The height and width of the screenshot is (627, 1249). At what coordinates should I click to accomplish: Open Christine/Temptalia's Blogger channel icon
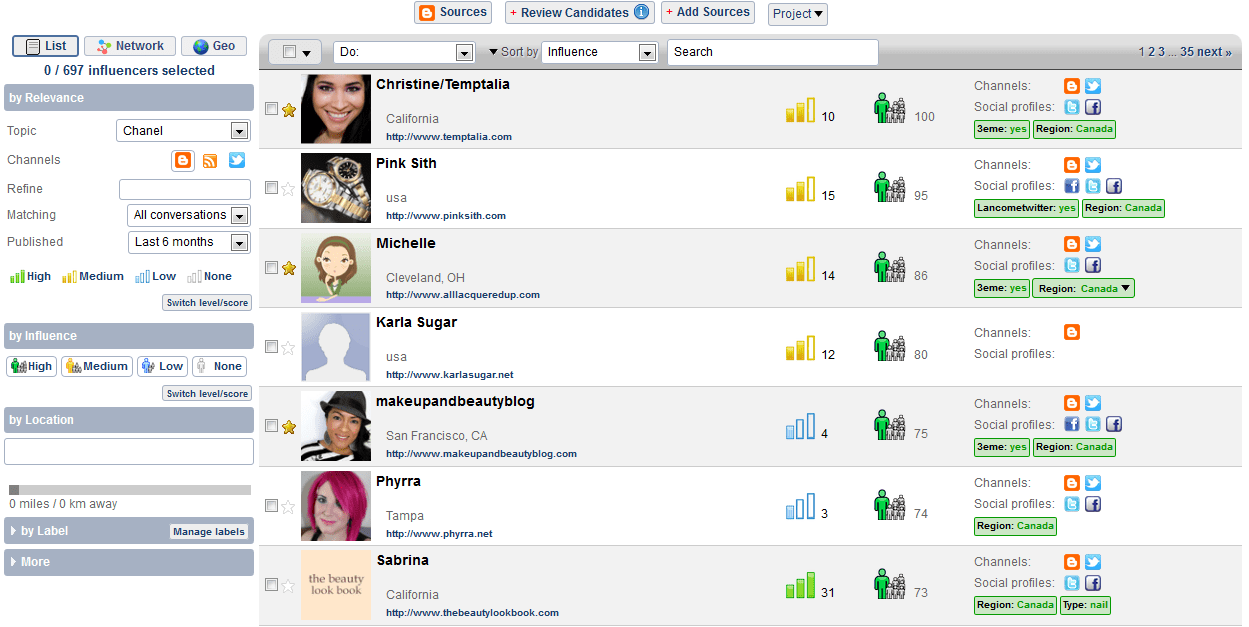[1072, 86]
